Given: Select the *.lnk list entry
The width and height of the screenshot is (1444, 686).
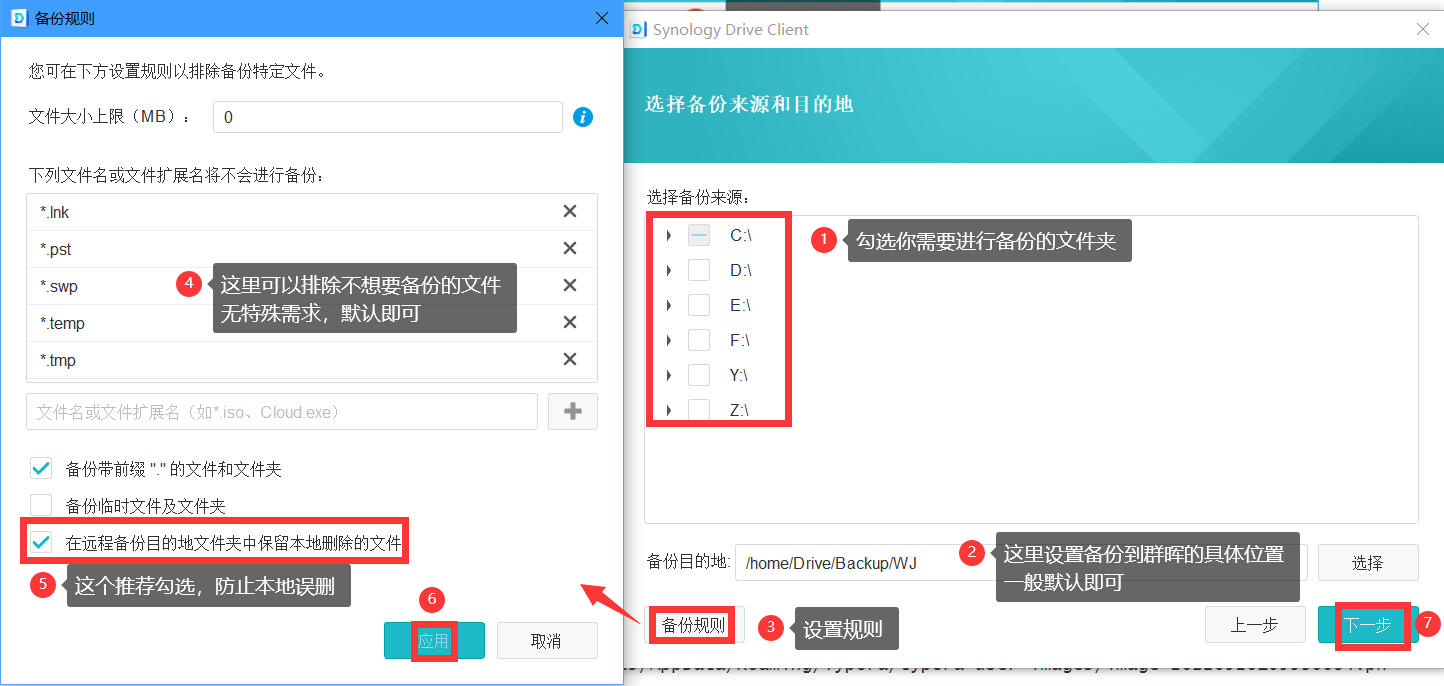Looking at the screenshot, I should (312, 211).
